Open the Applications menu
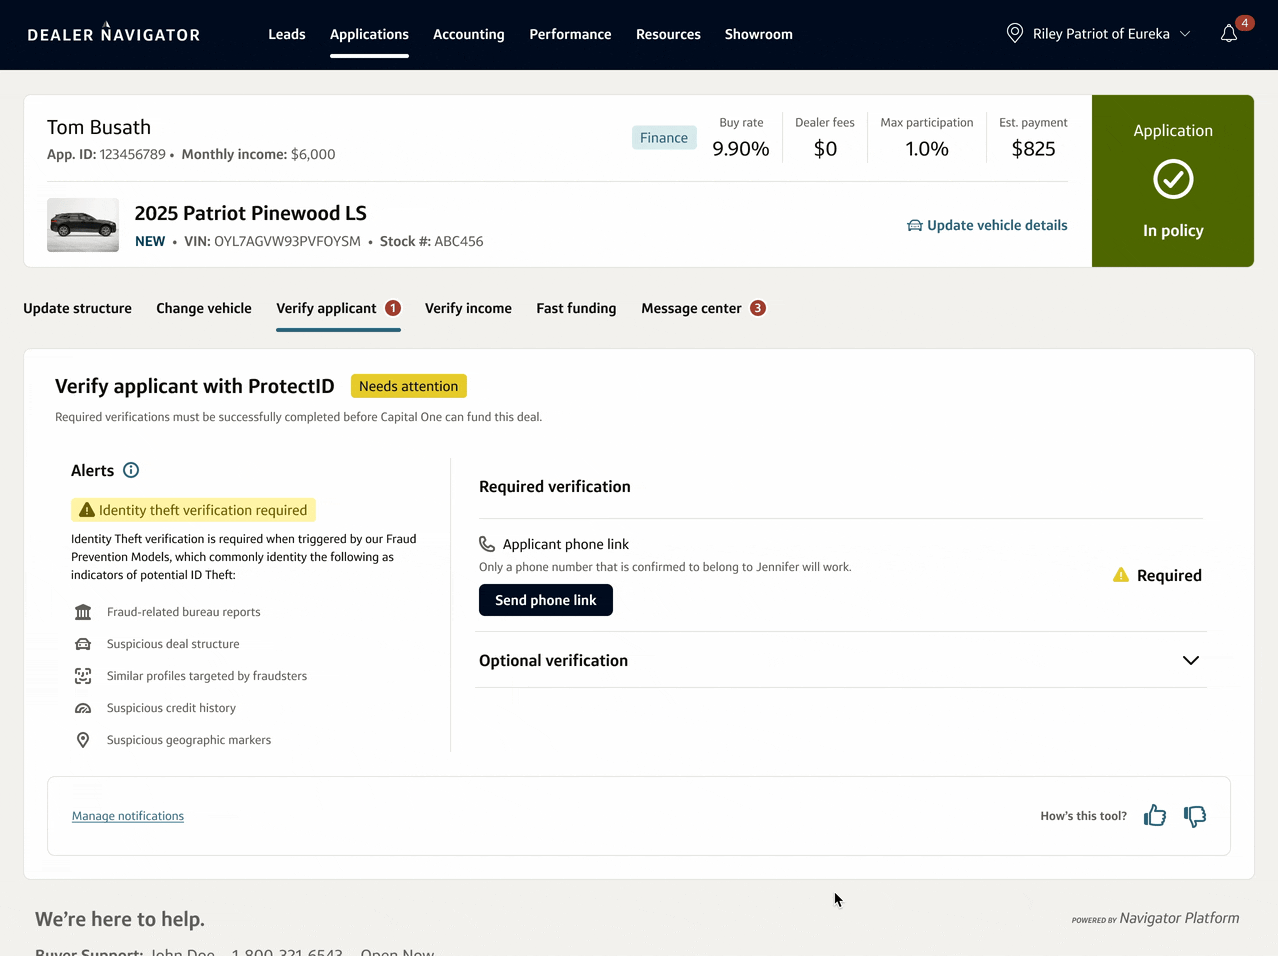Viewport: 1278px width, 956px height. [x=369, y=34]
